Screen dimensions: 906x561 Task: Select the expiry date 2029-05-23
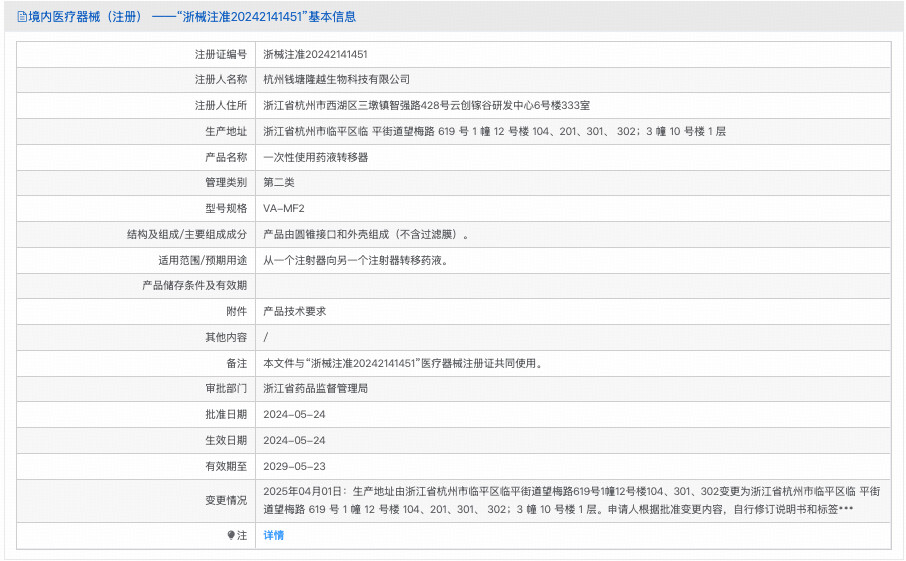pos(294,466)
